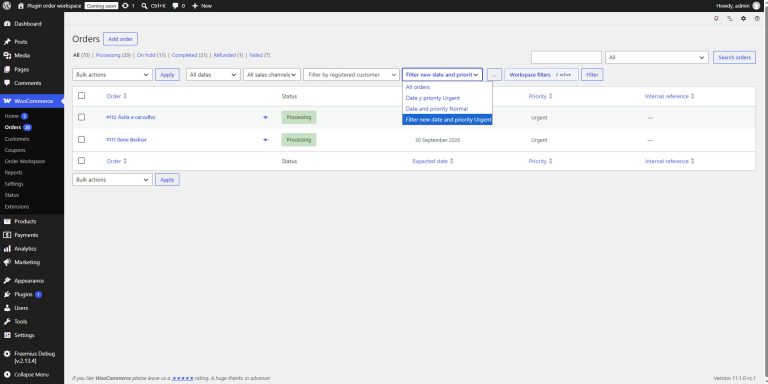
Task: Click the Pages sidebar icon
Action: pyautogui.click(x=7, y=69)
